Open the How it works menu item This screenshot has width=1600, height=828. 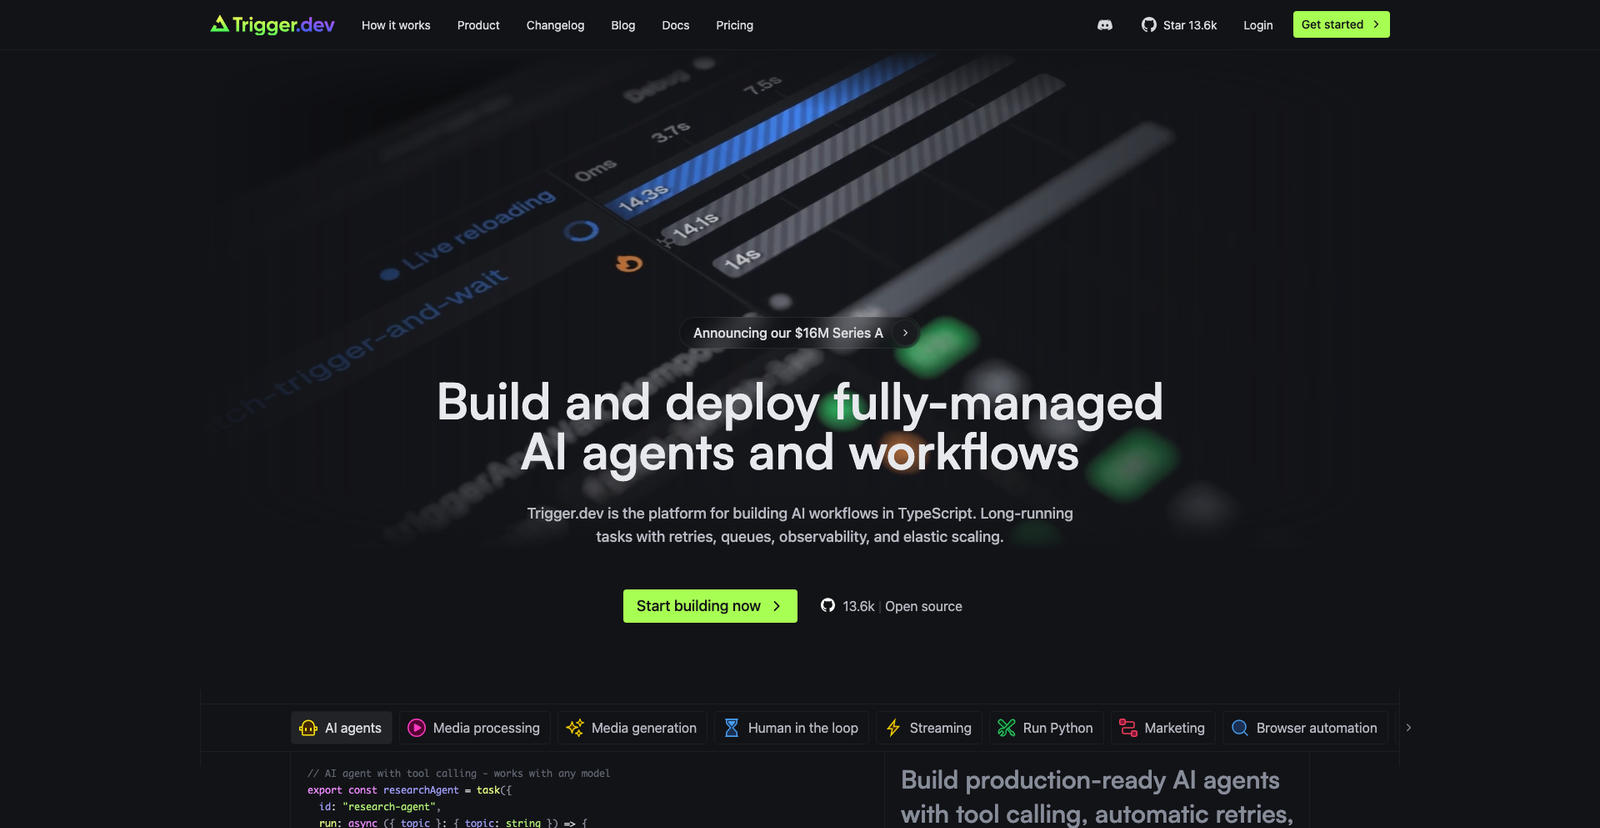coord(396,25)
